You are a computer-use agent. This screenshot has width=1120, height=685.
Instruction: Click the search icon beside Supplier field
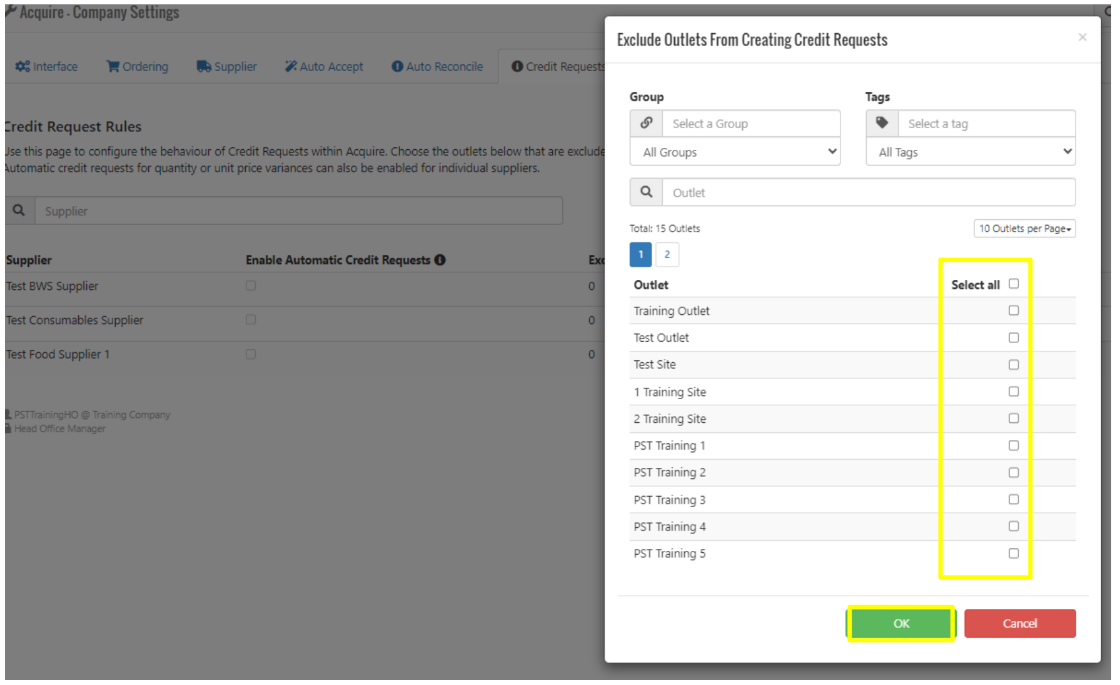tap(19, 211)
